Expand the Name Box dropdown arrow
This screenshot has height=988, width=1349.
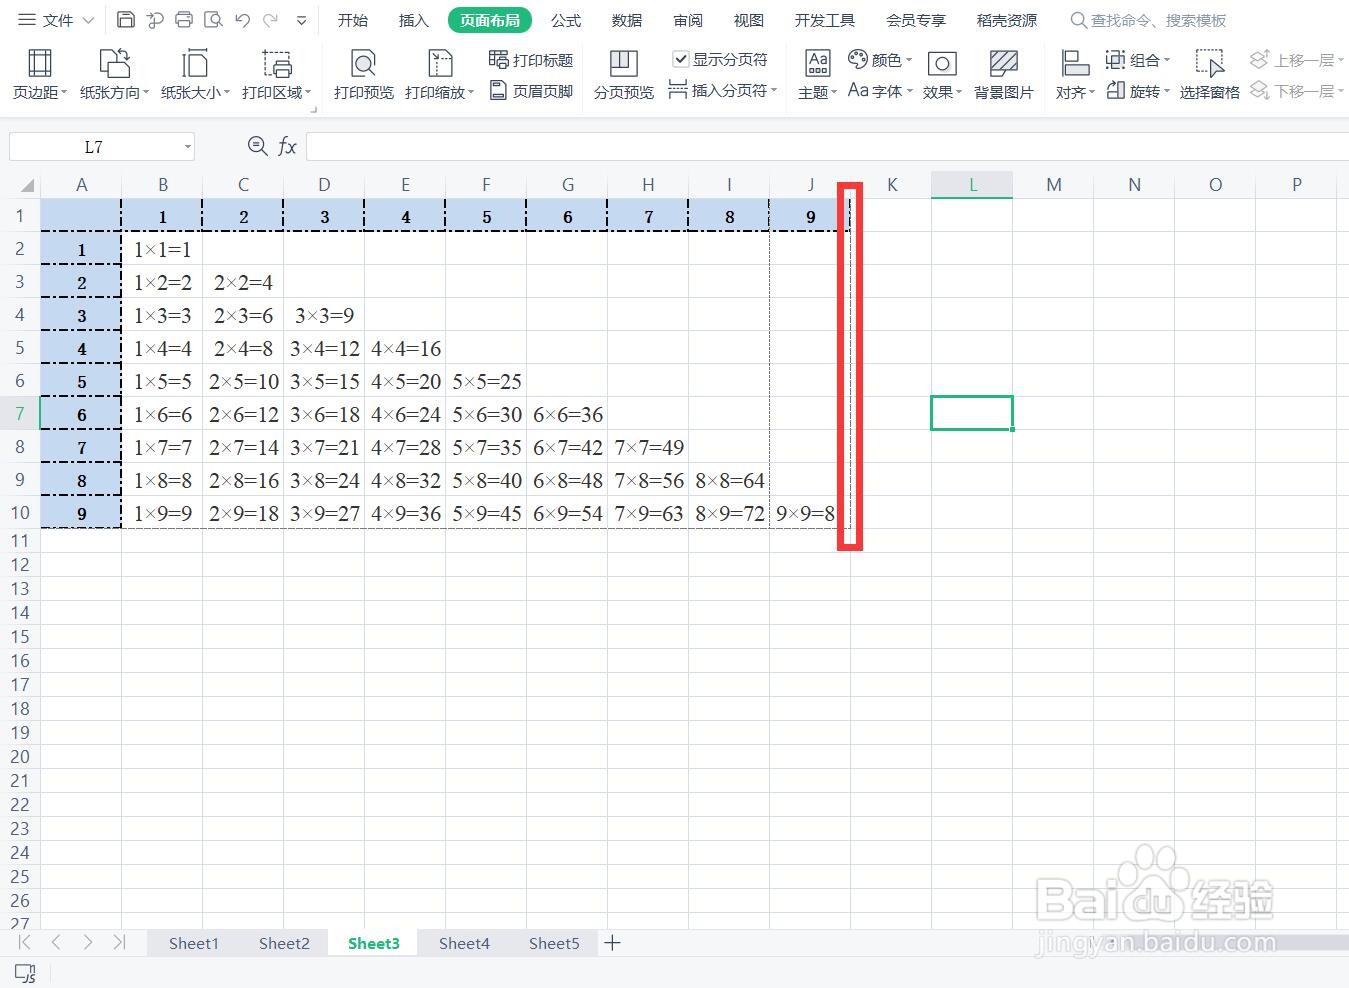click(187, 147)
